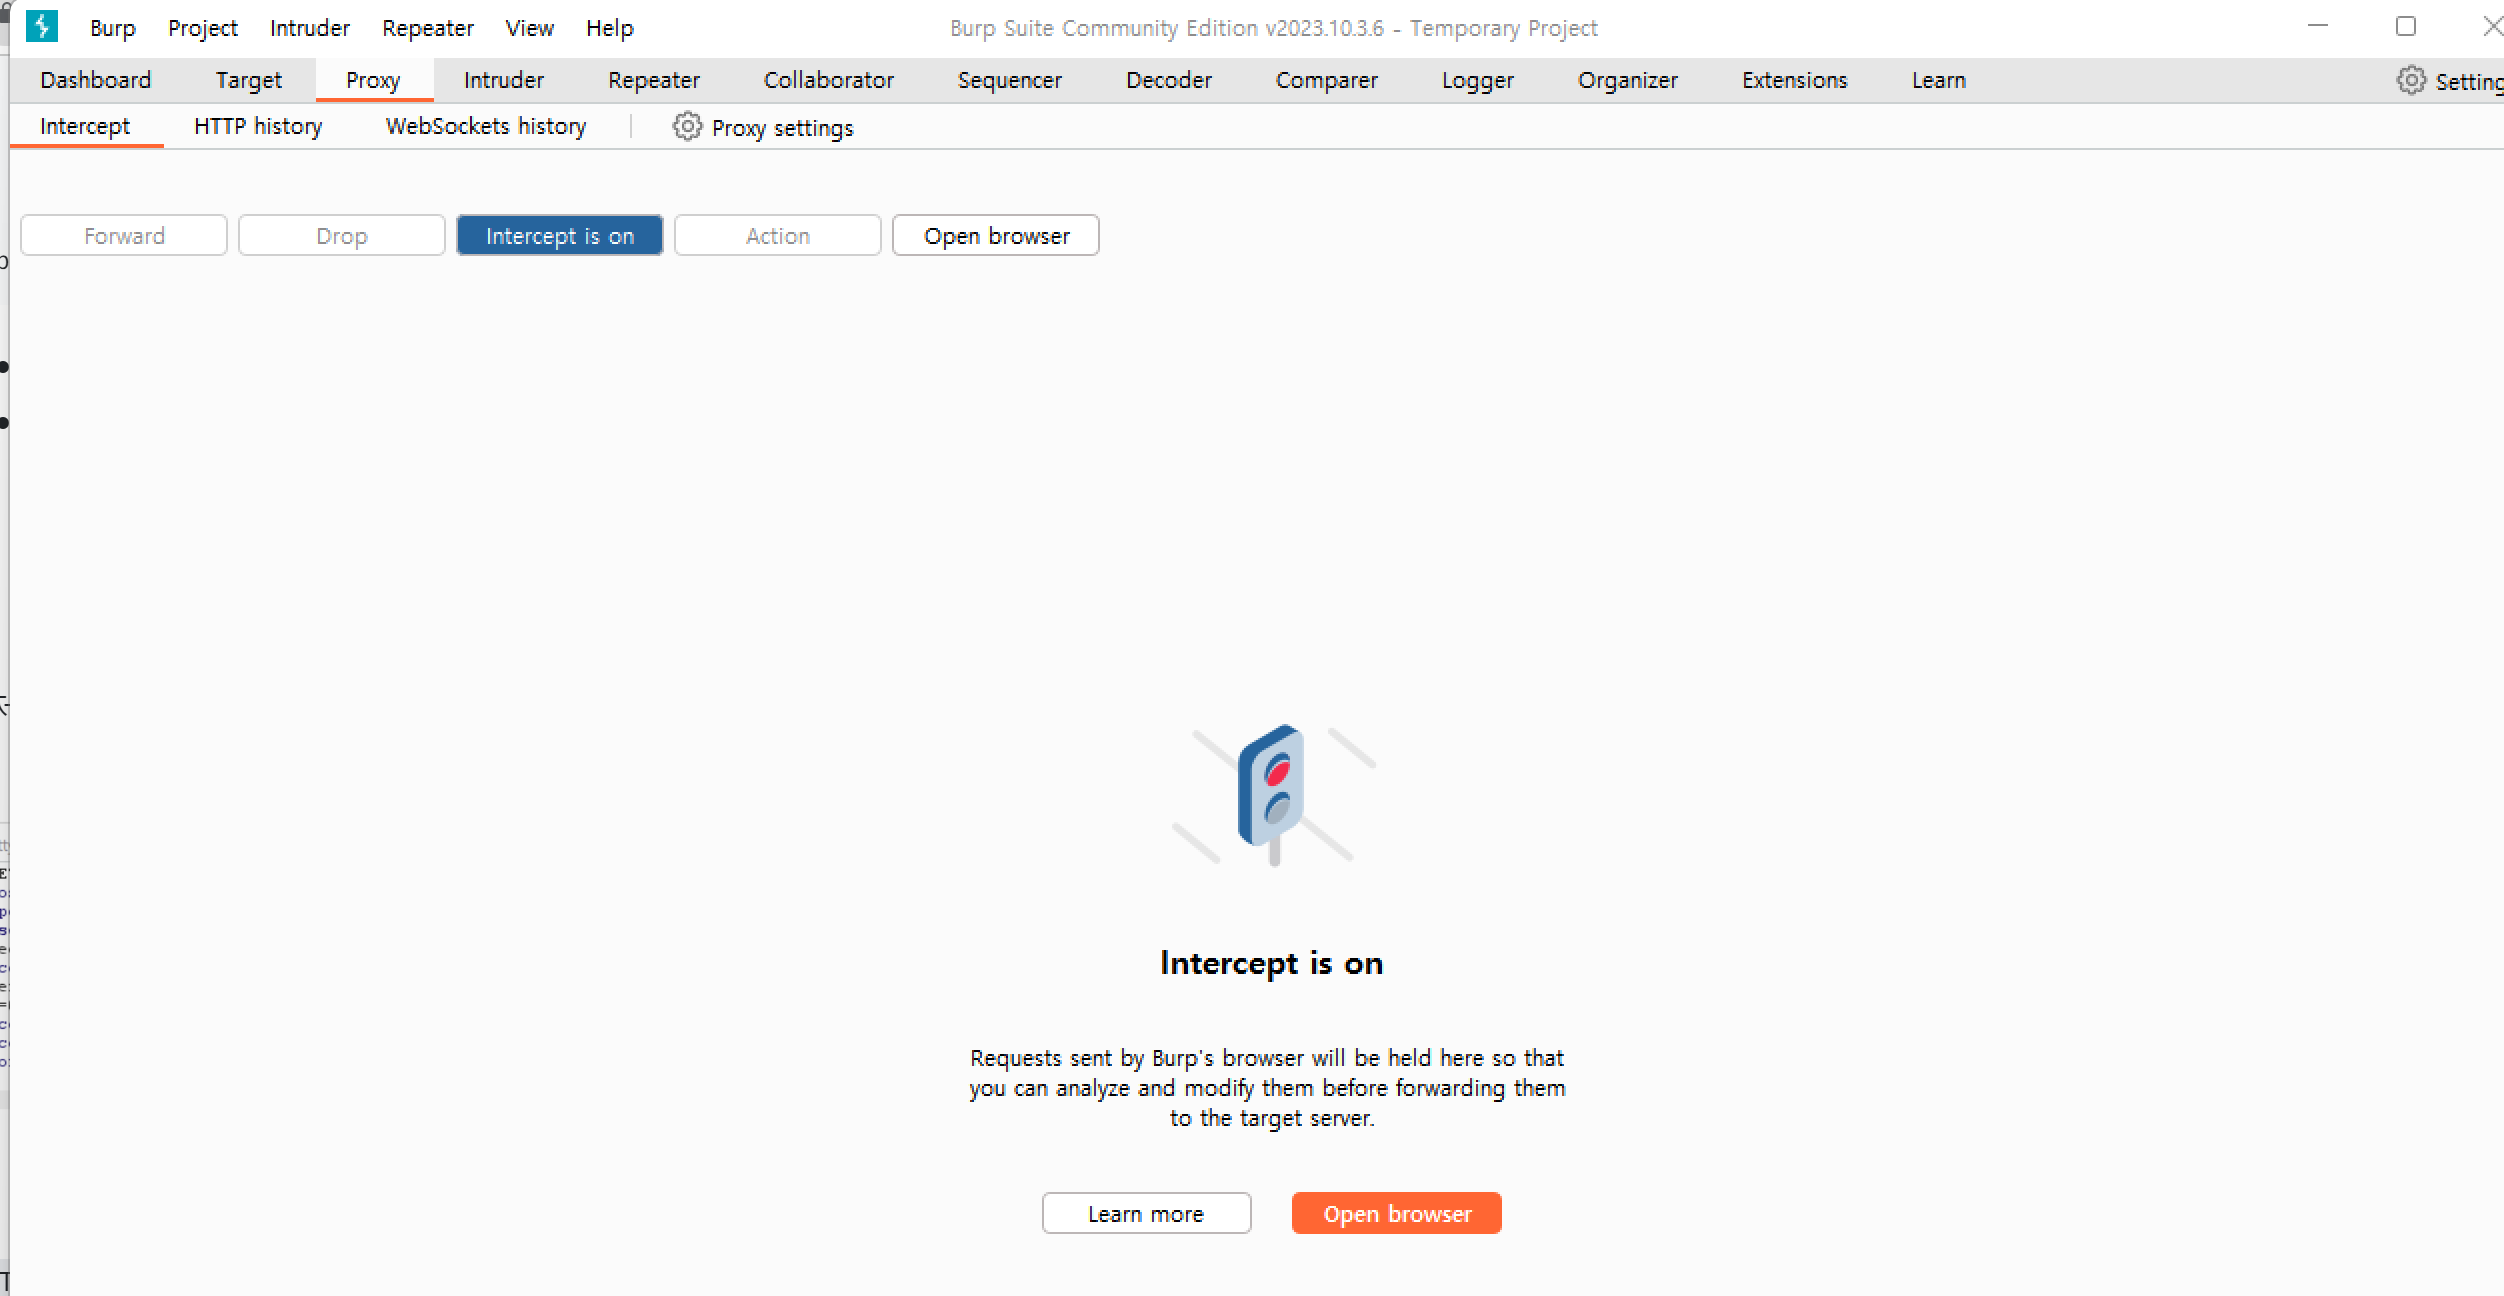Toggle the Intercept is on button
2504x1296 pixels.
tap(559, 236)
